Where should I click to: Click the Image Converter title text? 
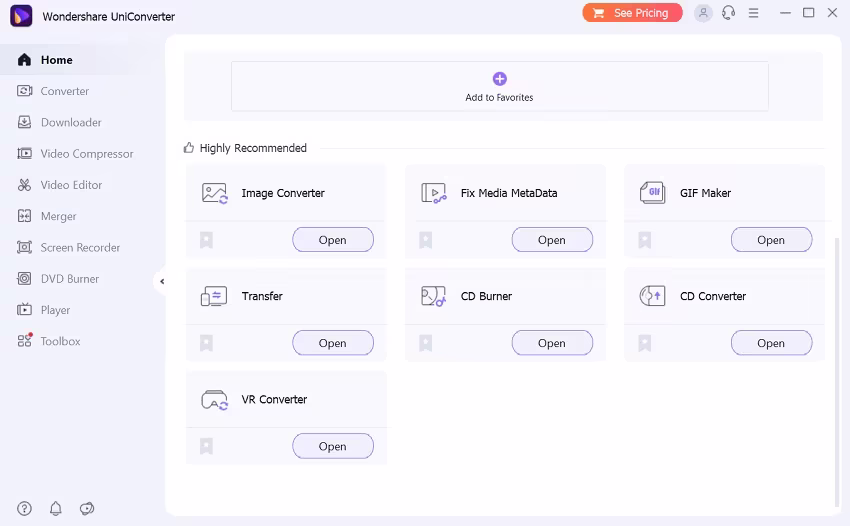click(x=283, y=193)
